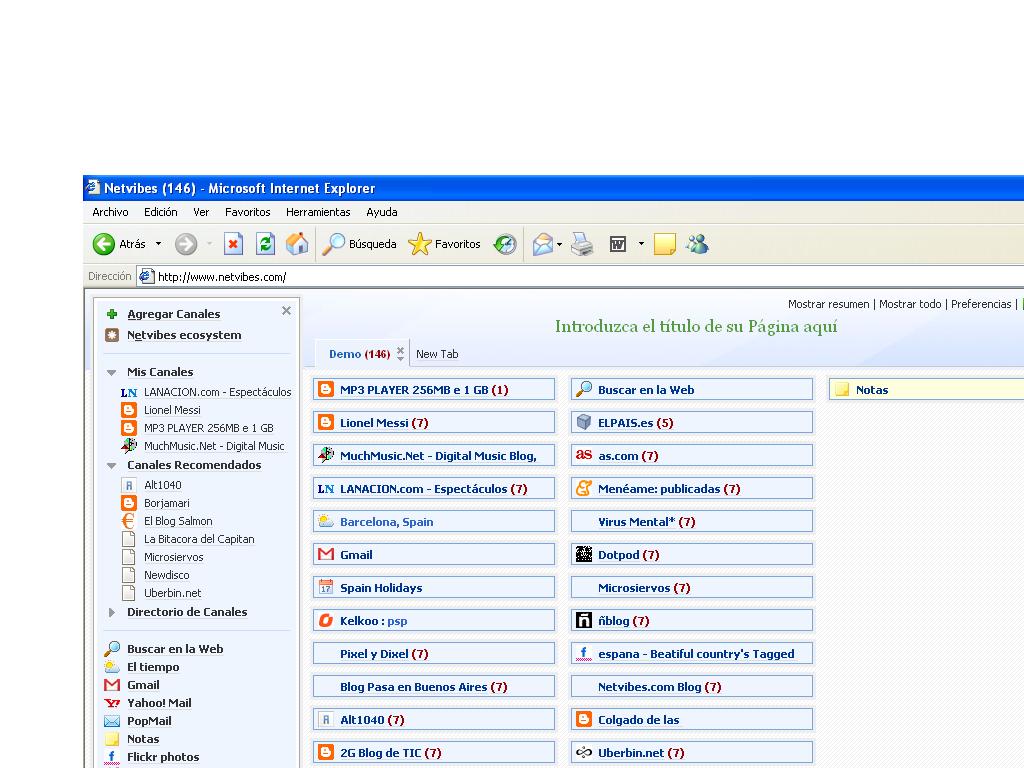Open the Preferencias link
This screenshot has height=768, width=1024.
click(981, 304)
